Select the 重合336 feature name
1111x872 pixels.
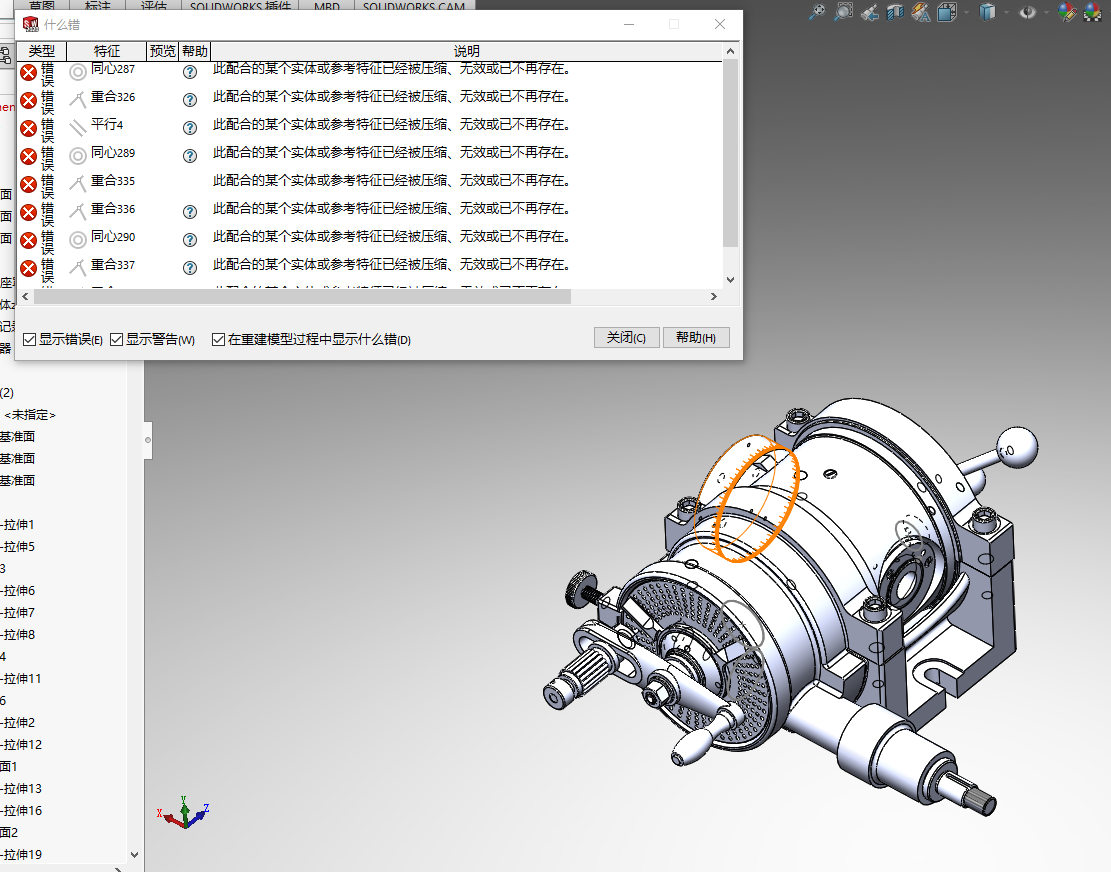[113, 209]
